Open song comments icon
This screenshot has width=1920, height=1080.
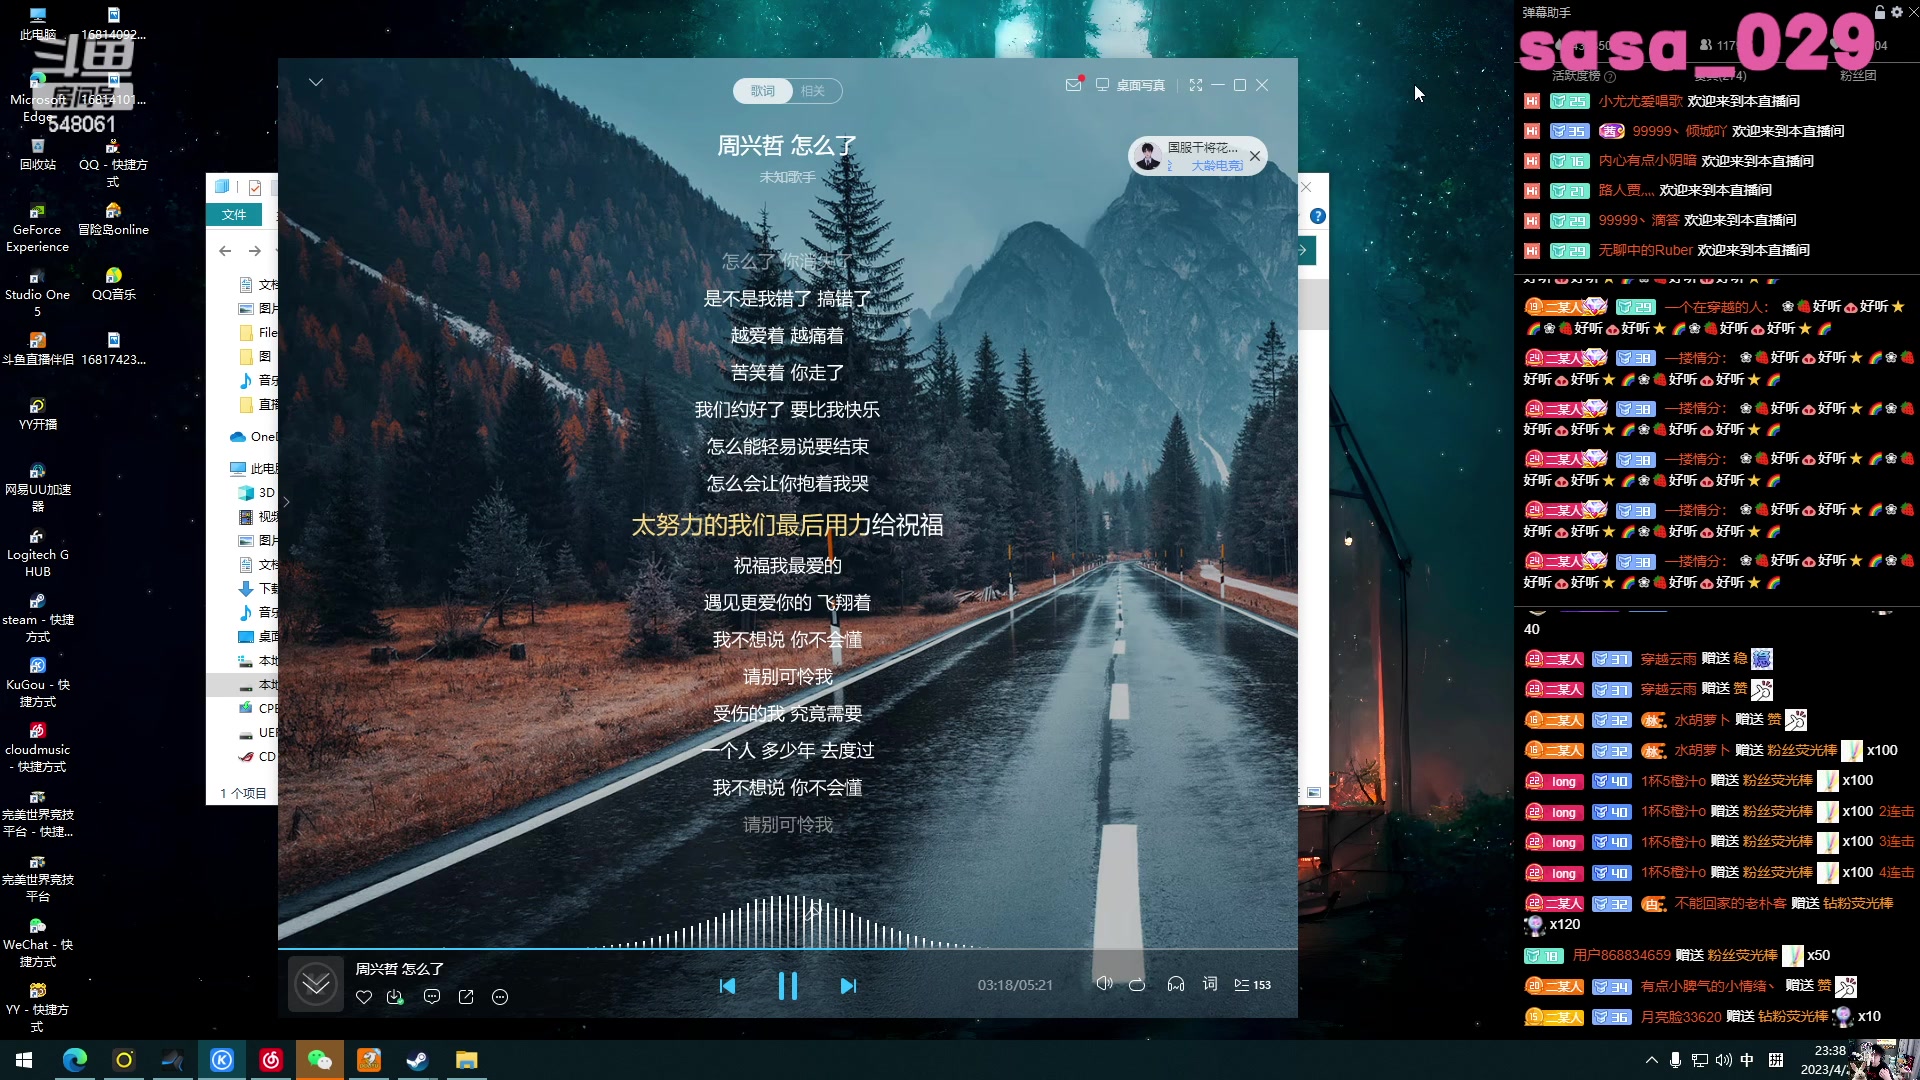coord(432,997)
